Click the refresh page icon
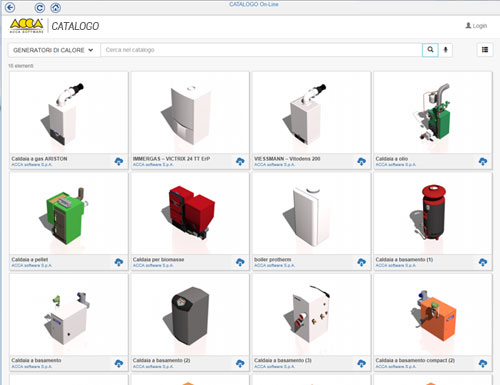The width and height of the screenshot is (500, 385). click(x=40, y=8)
